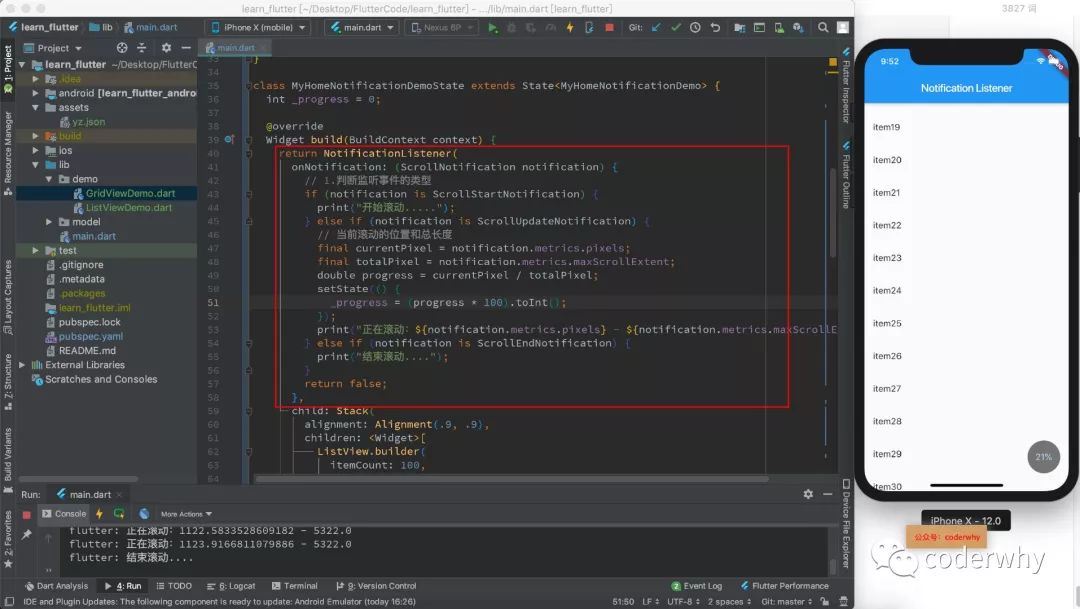Open the Nexus 6P device dropdown
Viewport: 1080px width, 609px height.
[x=442, y=28]
